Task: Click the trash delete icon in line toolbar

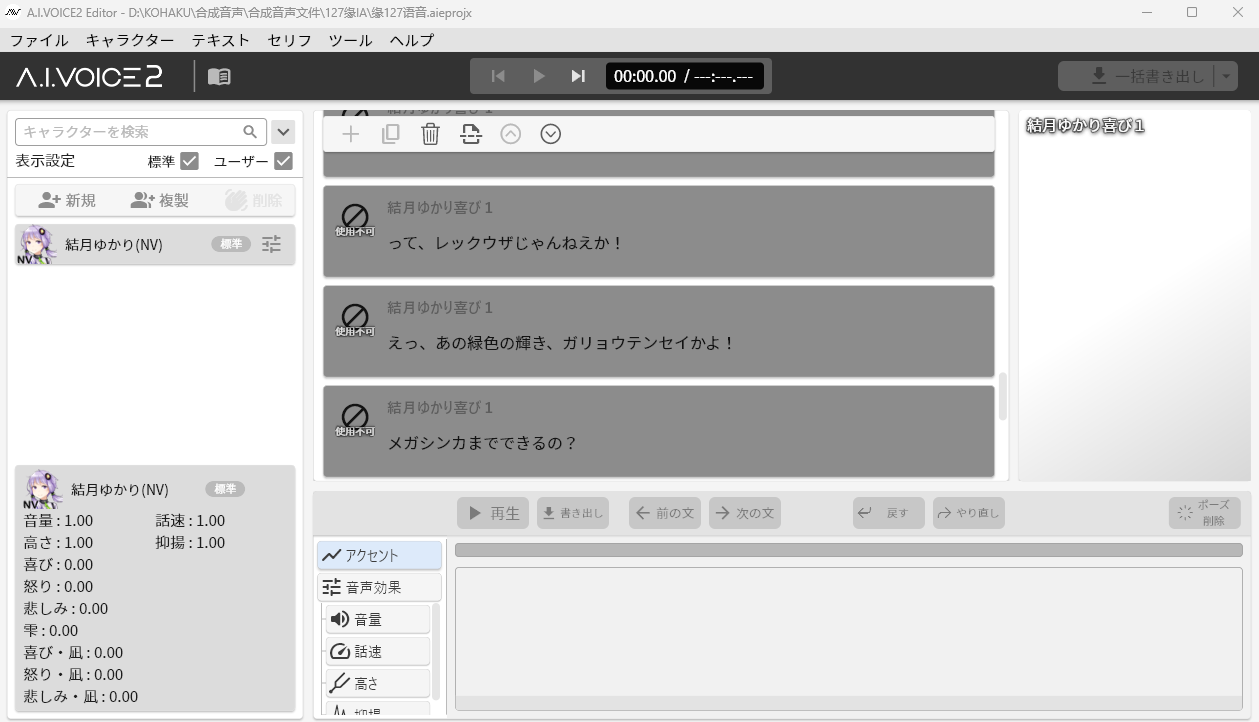Action: point(430,134)
